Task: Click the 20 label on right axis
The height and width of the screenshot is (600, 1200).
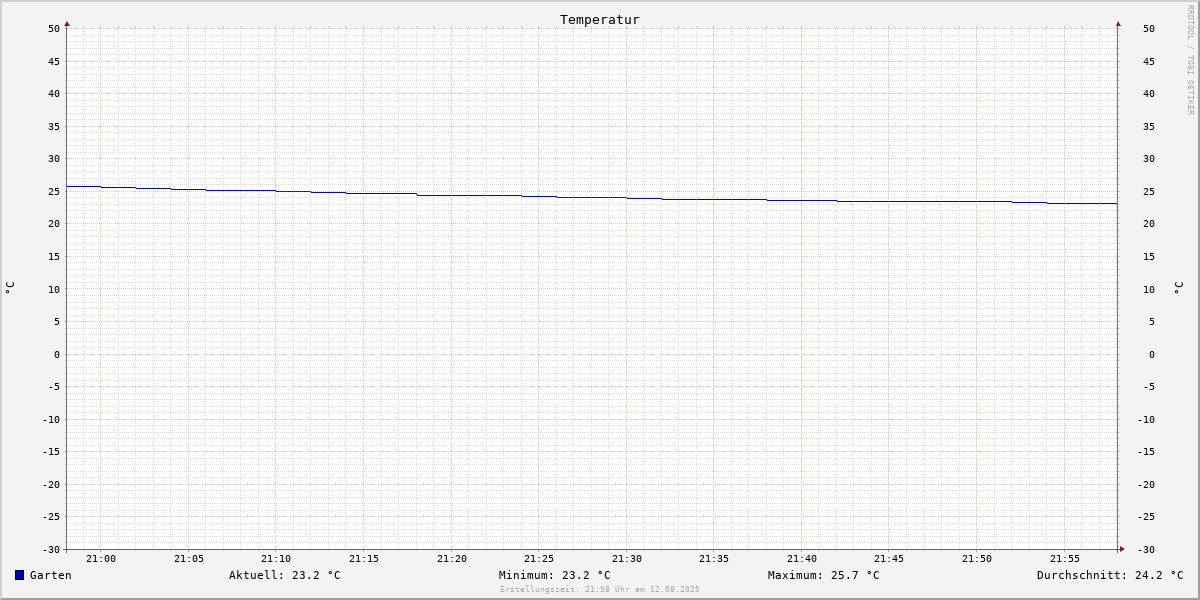Action: (1149, 224)
